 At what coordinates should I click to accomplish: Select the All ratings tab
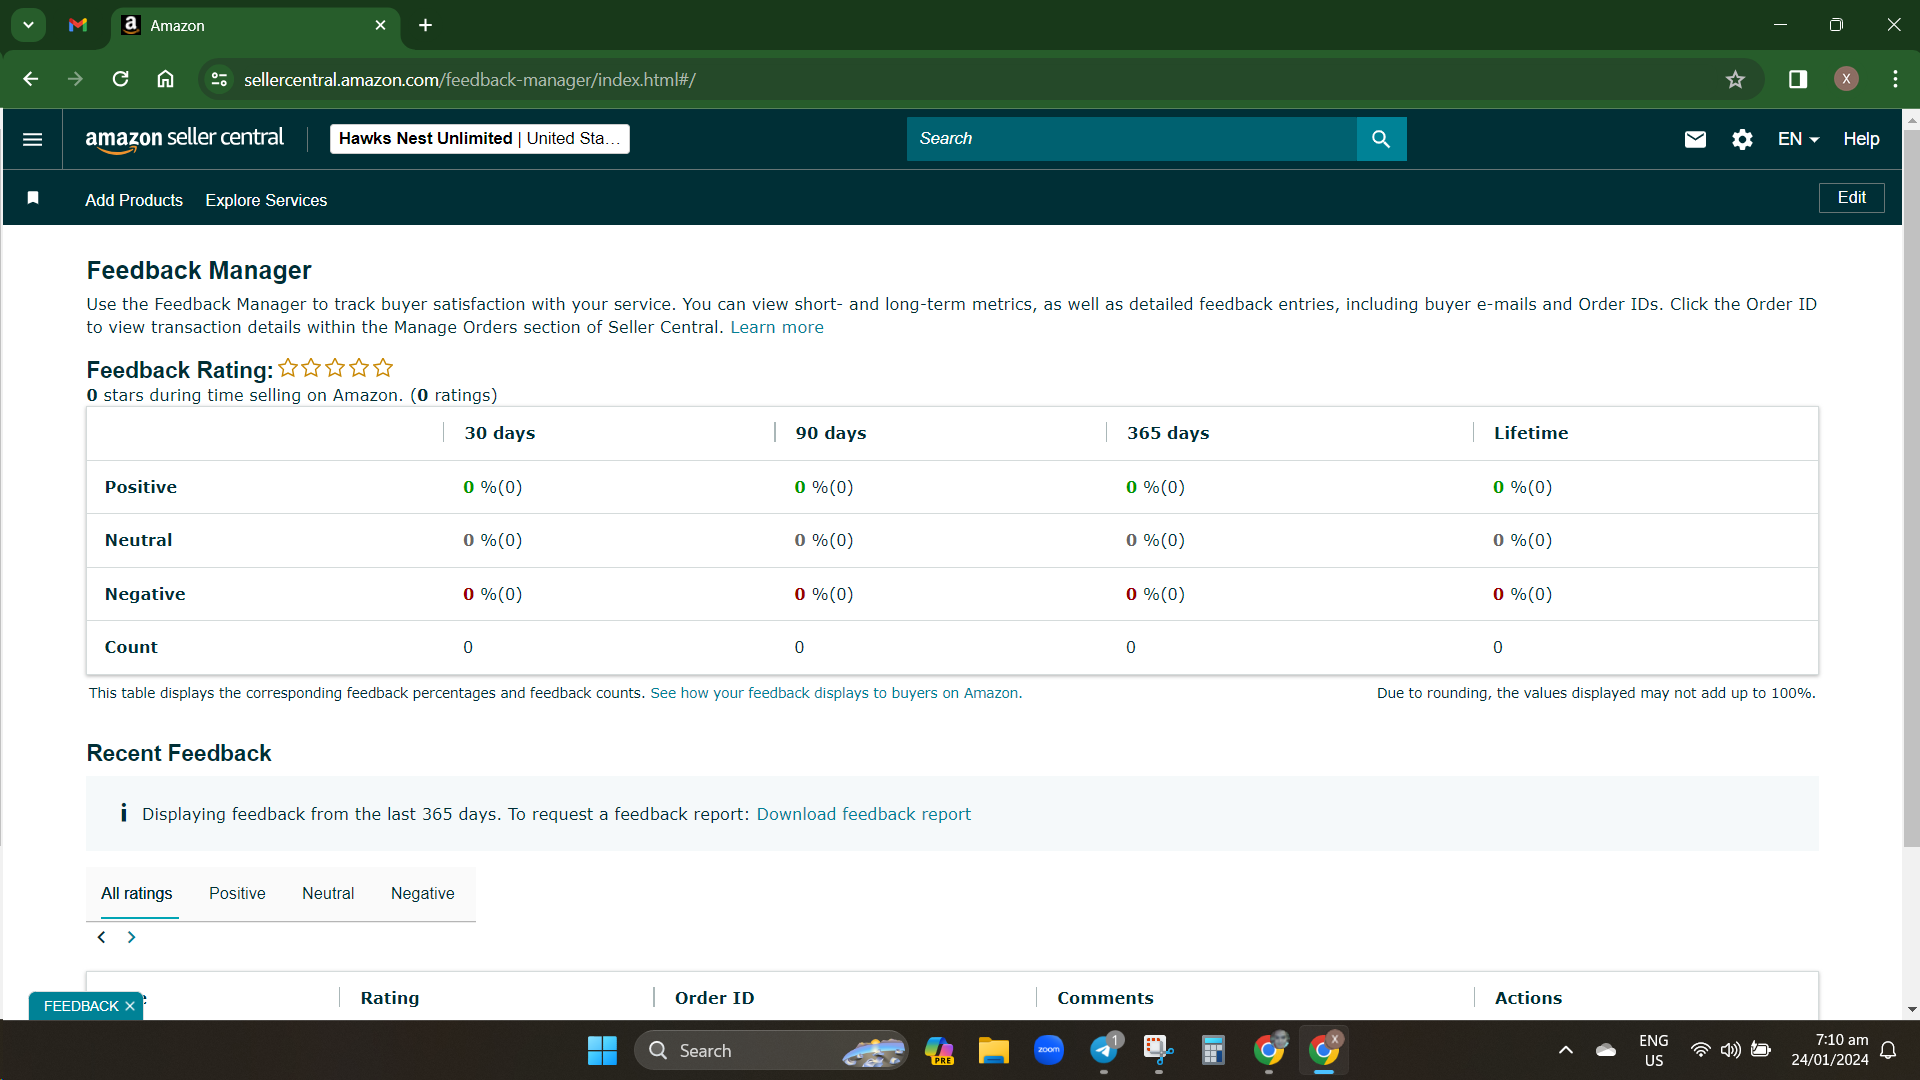137,894
